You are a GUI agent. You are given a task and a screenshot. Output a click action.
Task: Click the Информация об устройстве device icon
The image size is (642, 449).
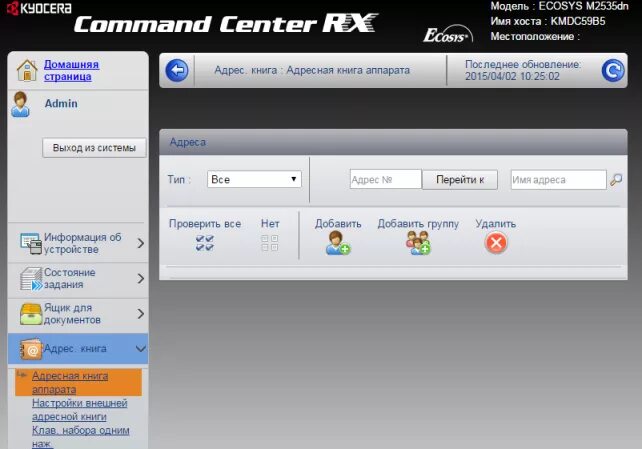coord(31,243)
